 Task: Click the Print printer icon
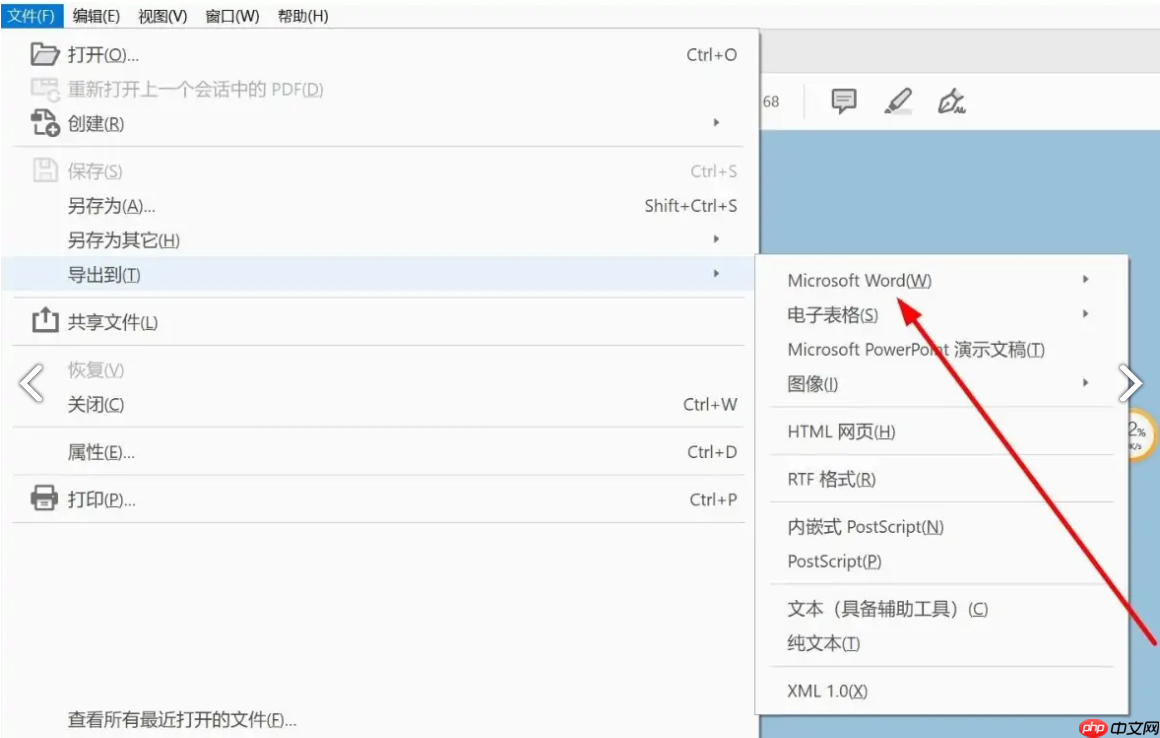(46, 498)
